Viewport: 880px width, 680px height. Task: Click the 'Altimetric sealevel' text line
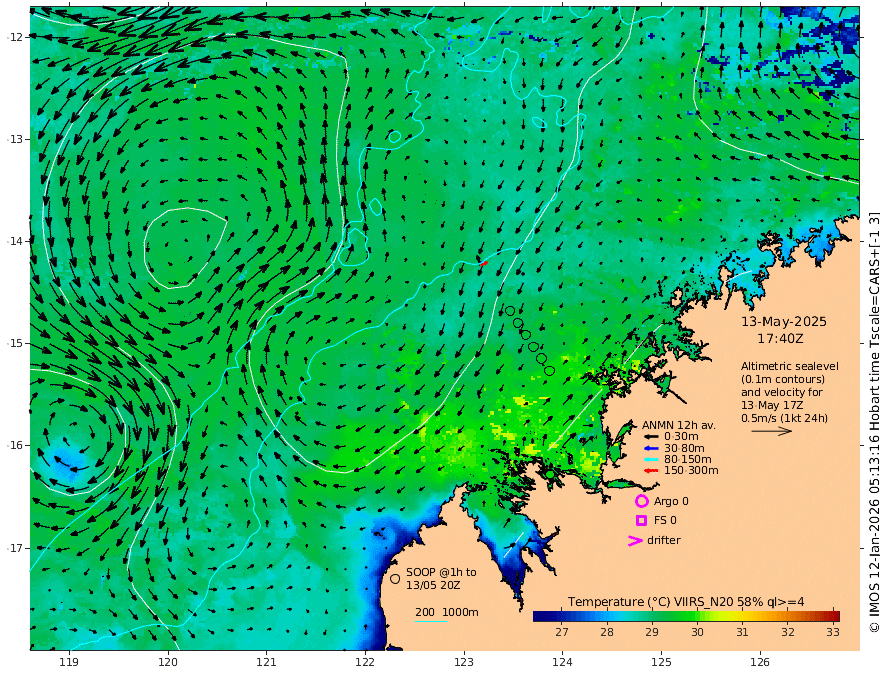pyautogui.click(x=790, y=366)
